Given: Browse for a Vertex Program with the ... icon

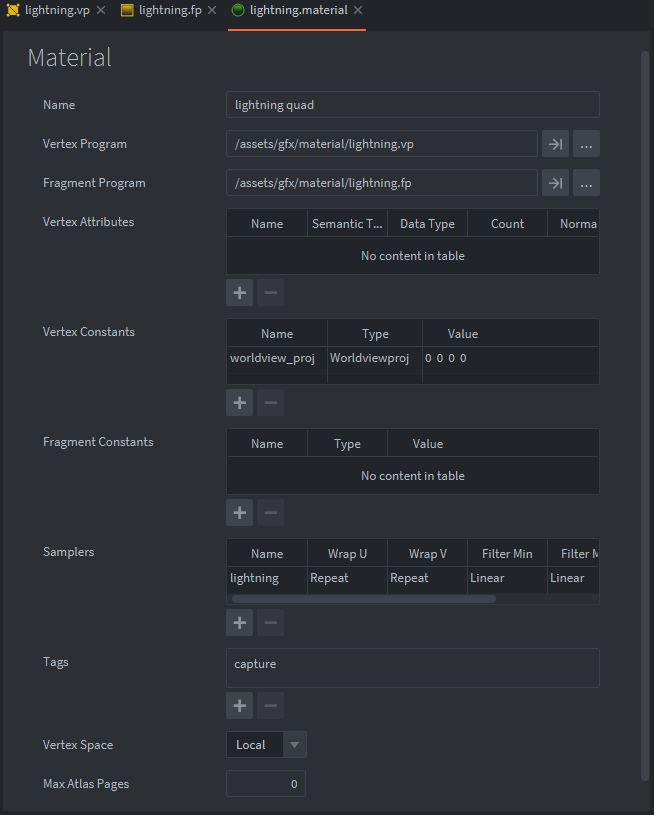Looking at the screenshot, I should (586, 143).
